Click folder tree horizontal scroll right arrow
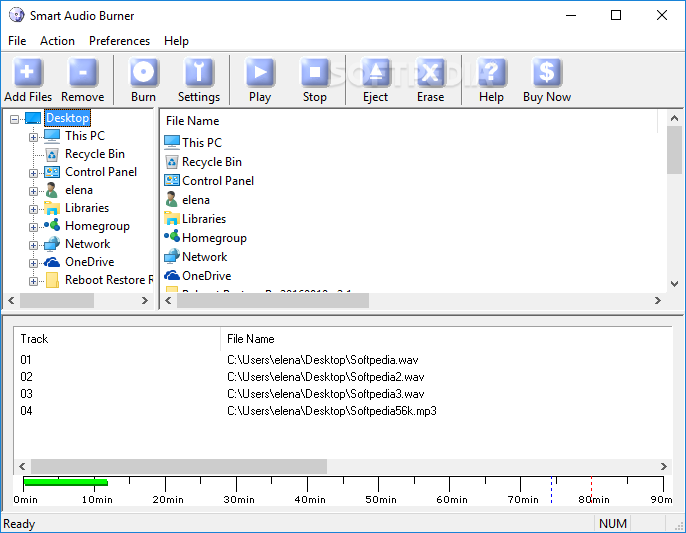This screenshot has width=686, height=533. click(x=145, y=301)
